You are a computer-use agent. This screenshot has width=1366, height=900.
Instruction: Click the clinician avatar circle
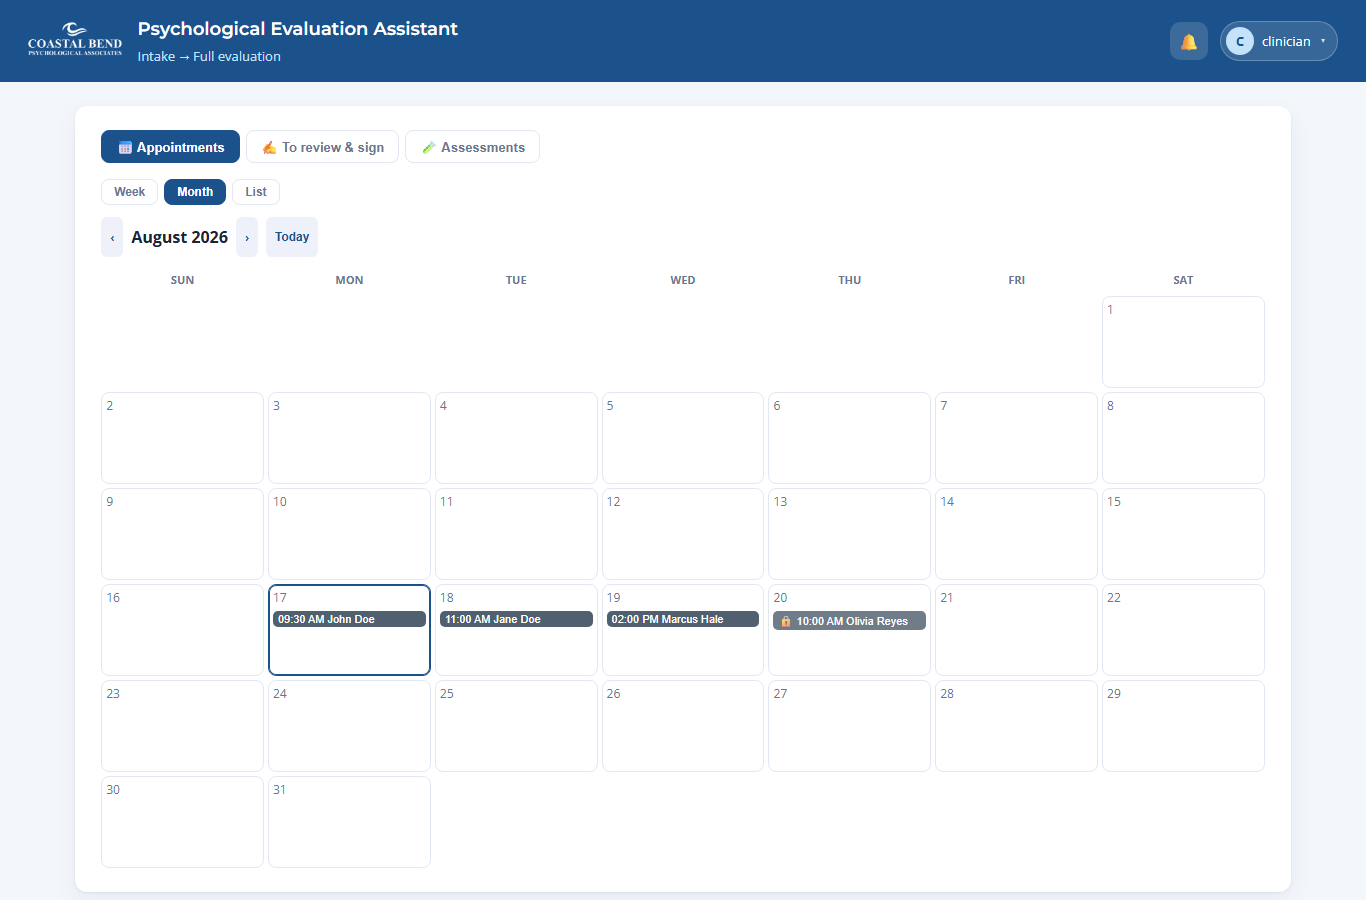tap(1240, 41)
